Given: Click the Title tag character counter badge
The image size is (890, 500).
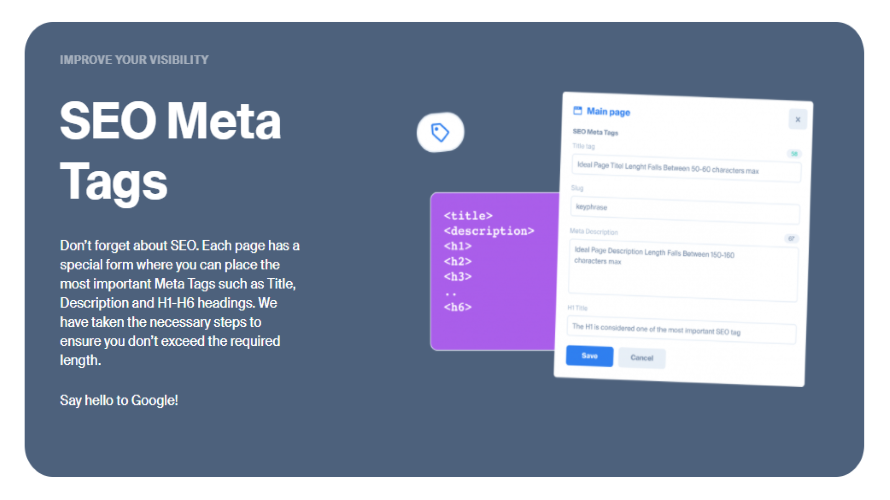Looking at the screenshot, I should point(793,154).
